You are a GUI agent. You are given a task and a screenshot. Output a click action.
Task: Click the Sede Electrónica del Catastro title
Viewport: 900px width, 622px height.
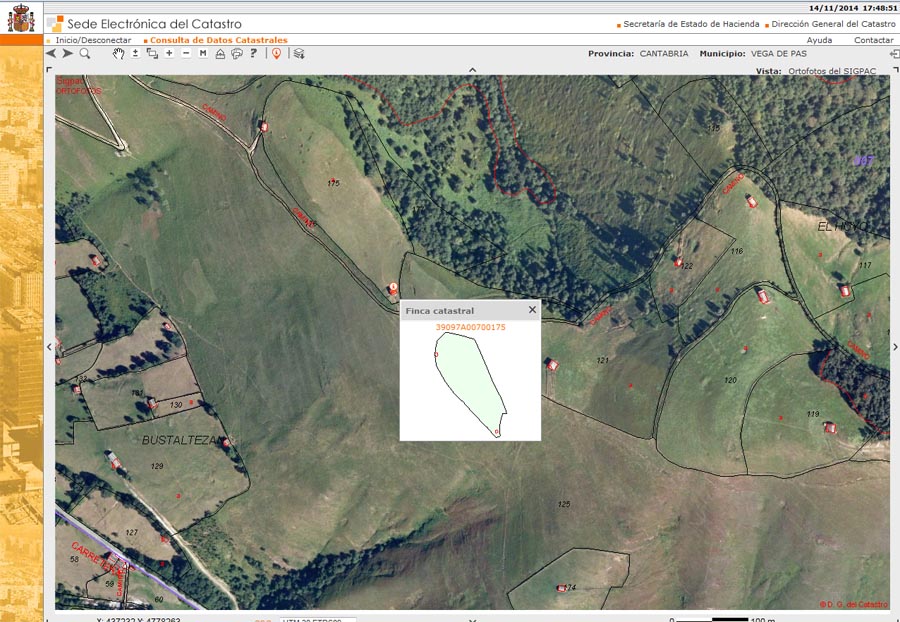click(x=154, y=24)
